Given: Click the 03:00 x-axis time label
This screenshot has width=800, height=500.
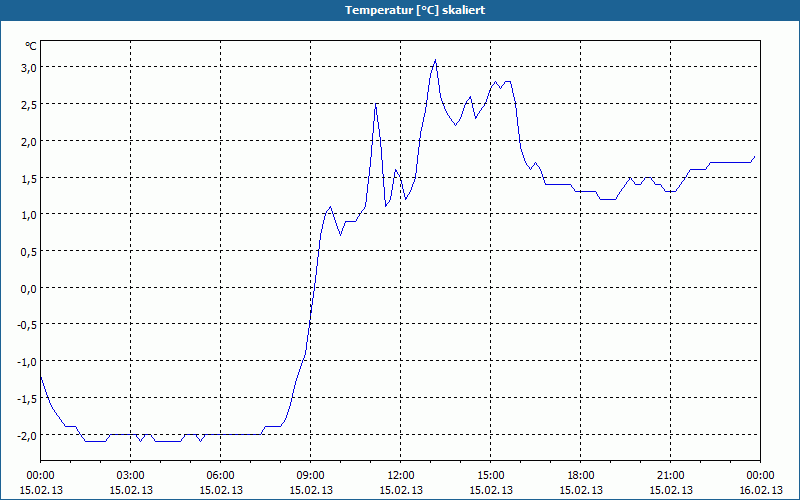Looking at the screenshot, I should (131, 476).
